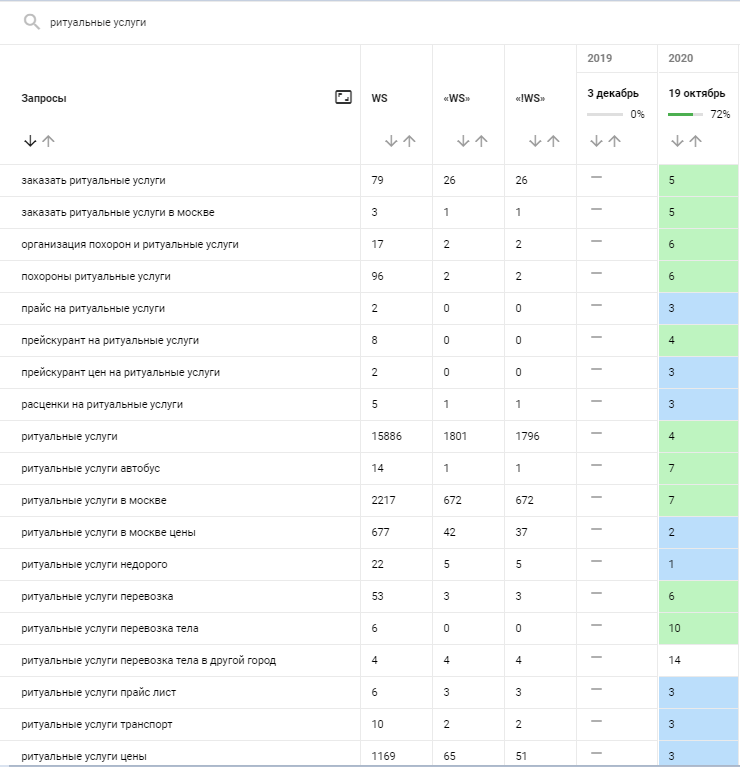The image size is (740, 767).
Task: Click green position cell for ритуальные услуги автобус
Action: 698,469
